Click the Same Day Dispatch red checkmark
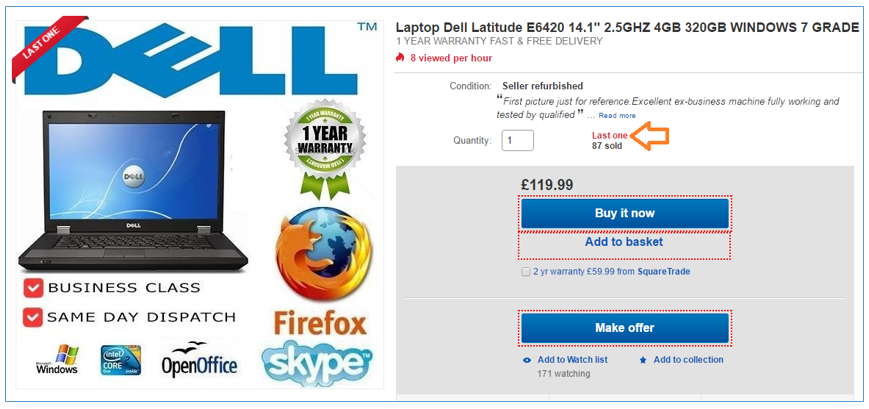 tap(33, 317)
